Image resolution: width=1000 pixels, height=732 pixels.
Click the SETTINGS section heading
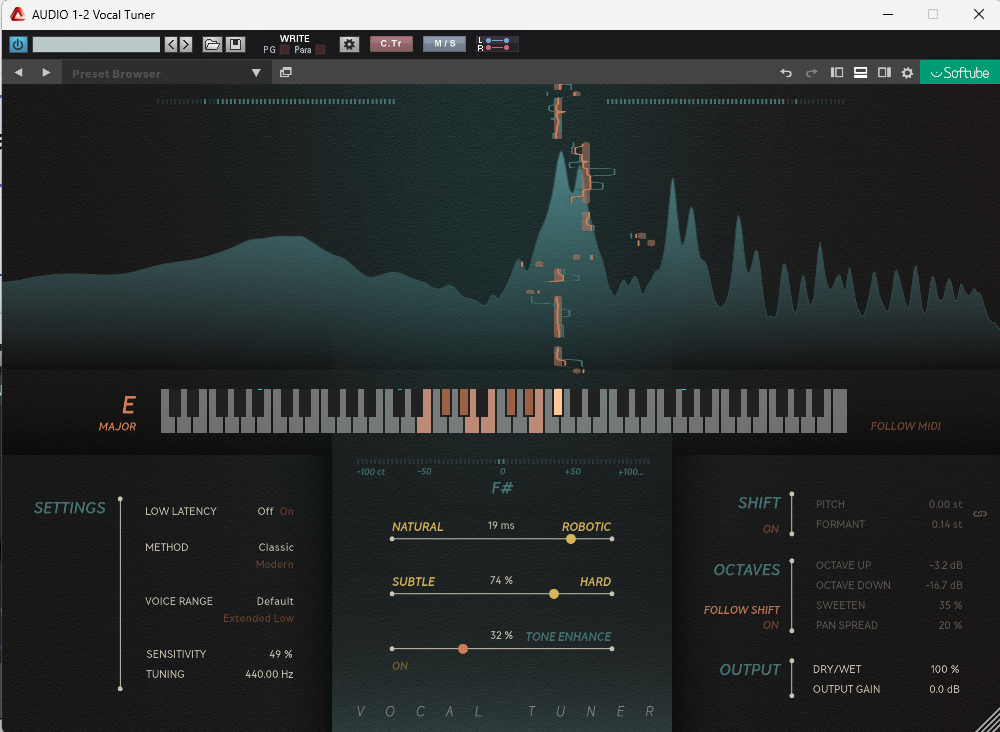coord(70,508)
